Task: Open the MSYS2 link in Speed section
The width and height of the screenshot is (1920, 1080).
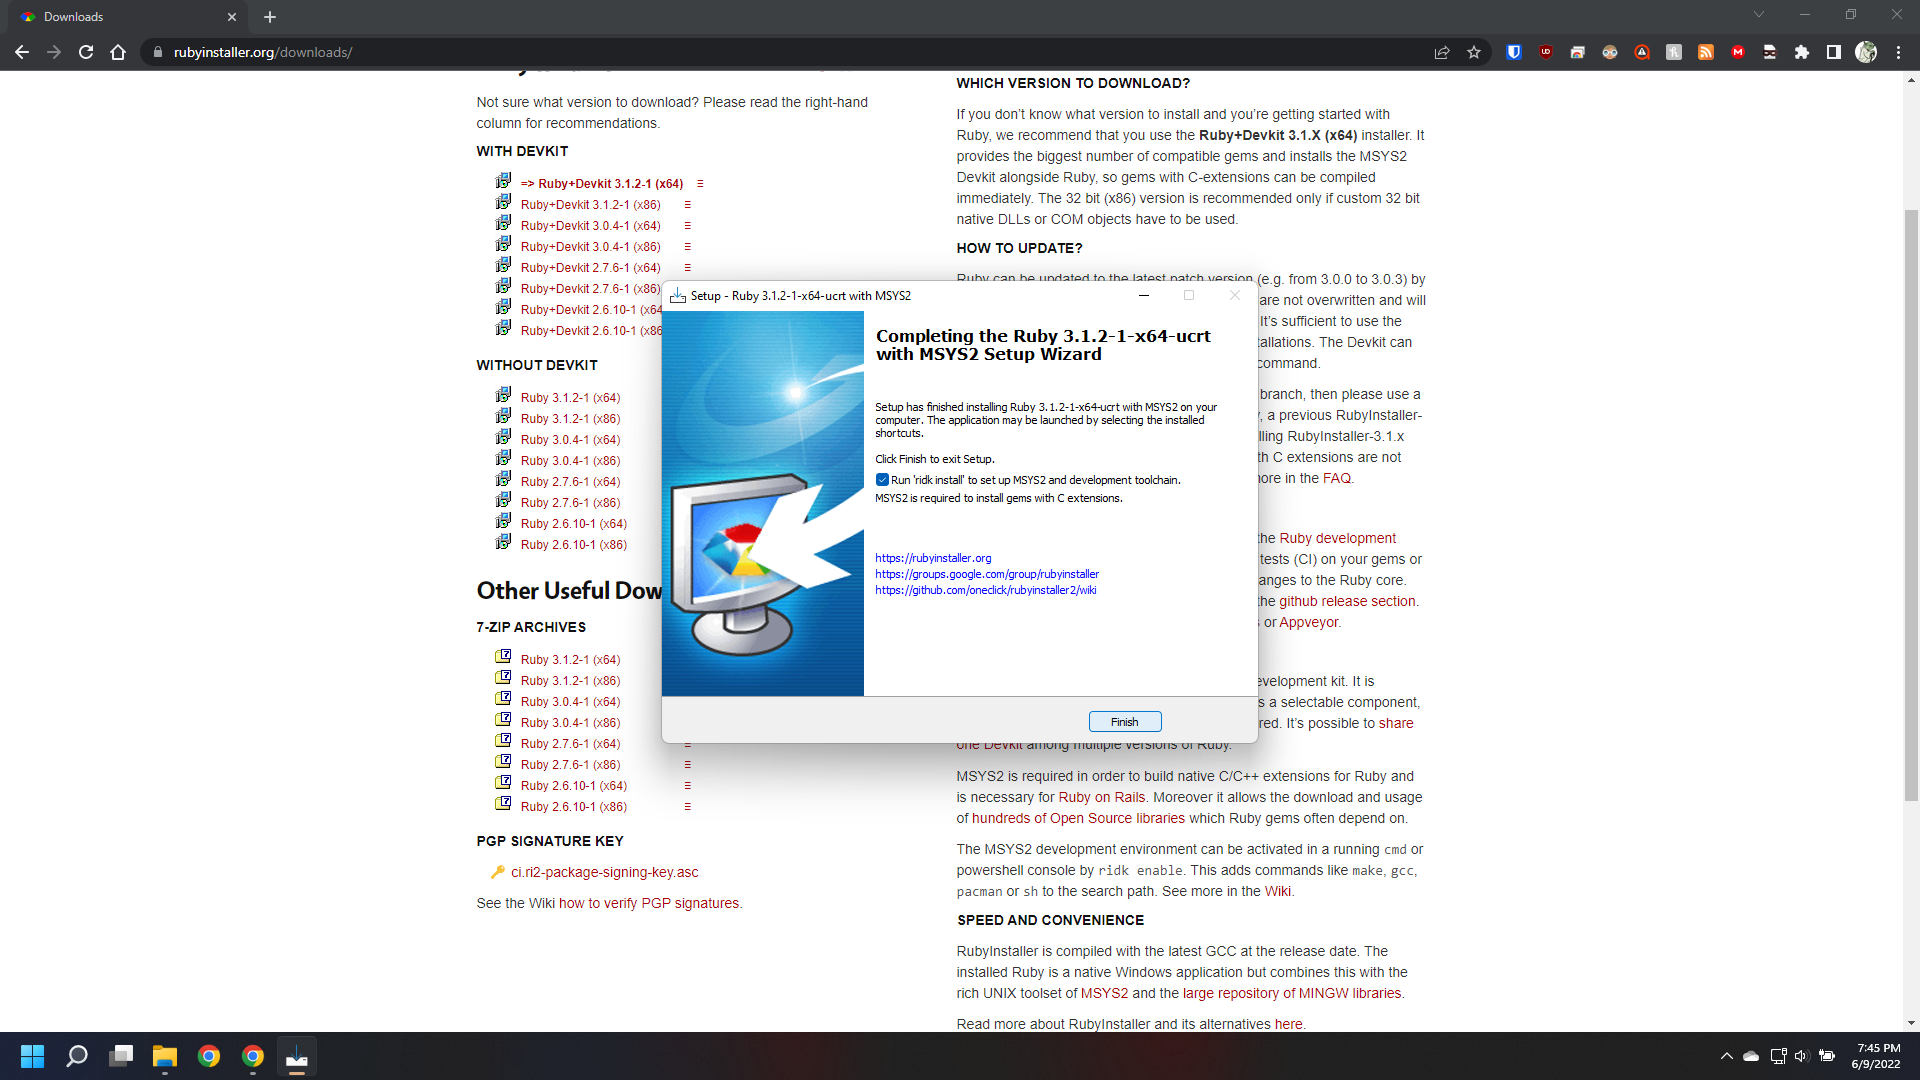Action: 1104,994
